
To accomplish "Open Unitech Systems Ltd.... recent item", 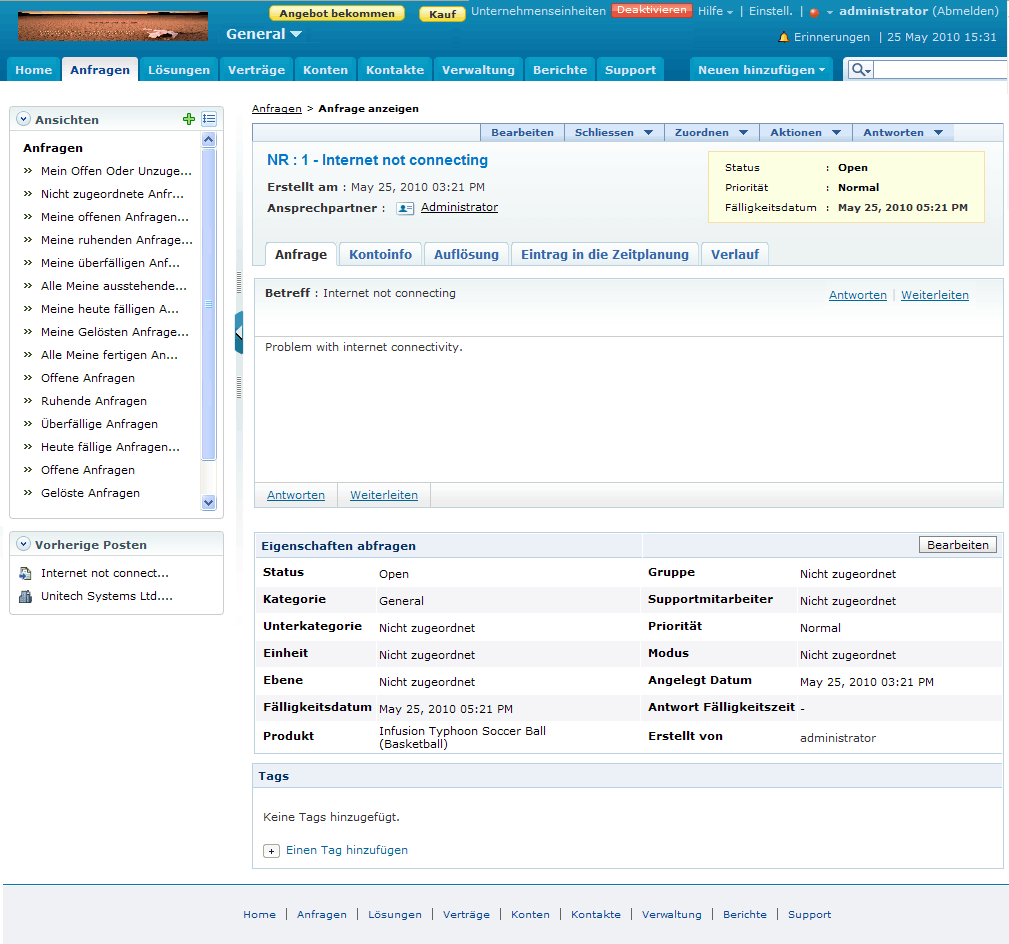I will click(107, 596).
